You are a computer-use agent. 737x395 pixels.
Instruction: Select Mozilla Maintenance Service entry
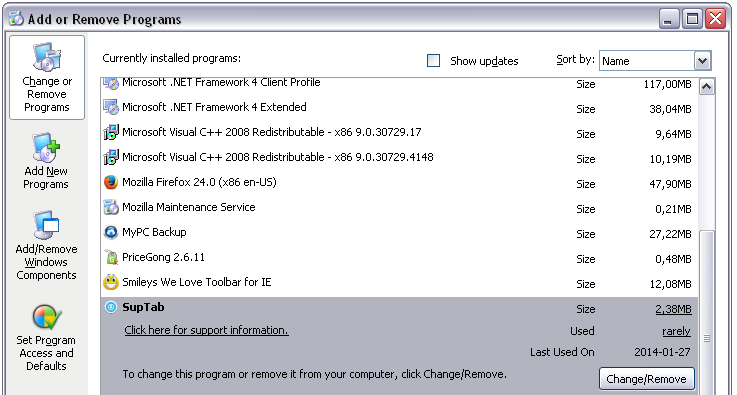coord(400,207)
